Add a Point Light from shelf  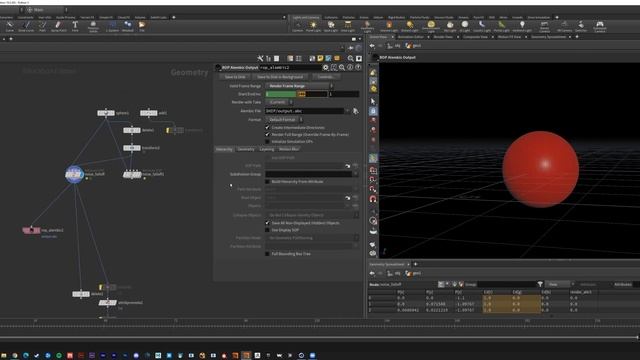313,27
